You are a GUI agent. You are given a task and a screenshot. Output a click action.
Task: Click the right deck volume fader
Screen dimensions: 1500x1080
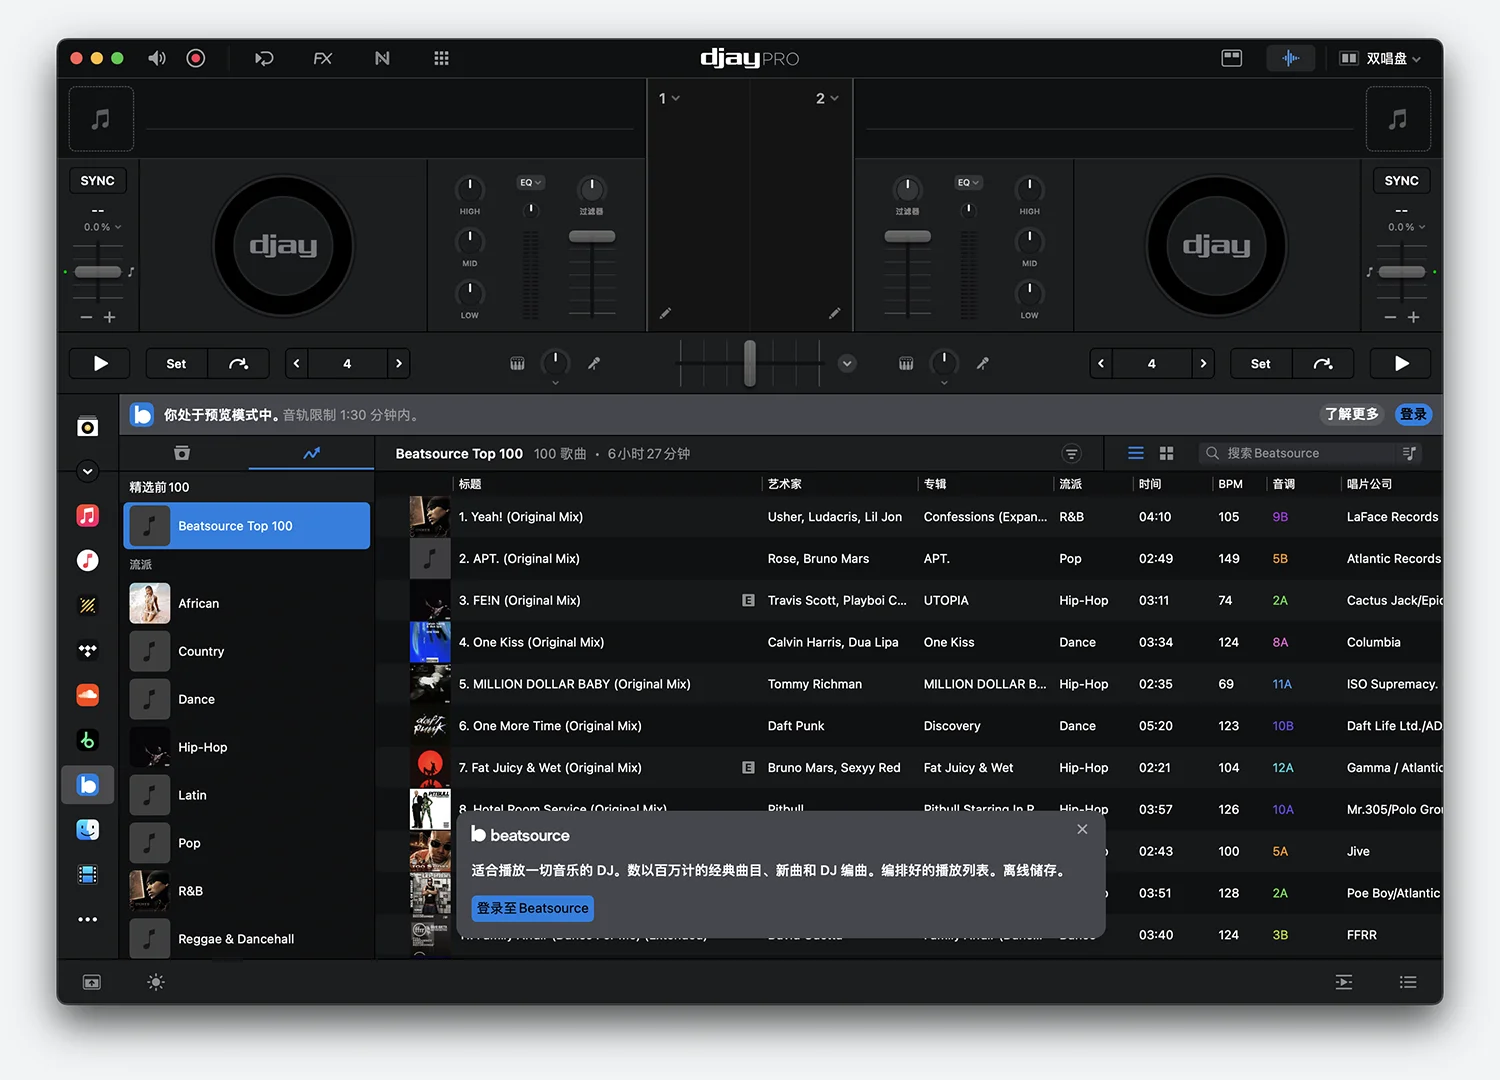tap(907, 237)
